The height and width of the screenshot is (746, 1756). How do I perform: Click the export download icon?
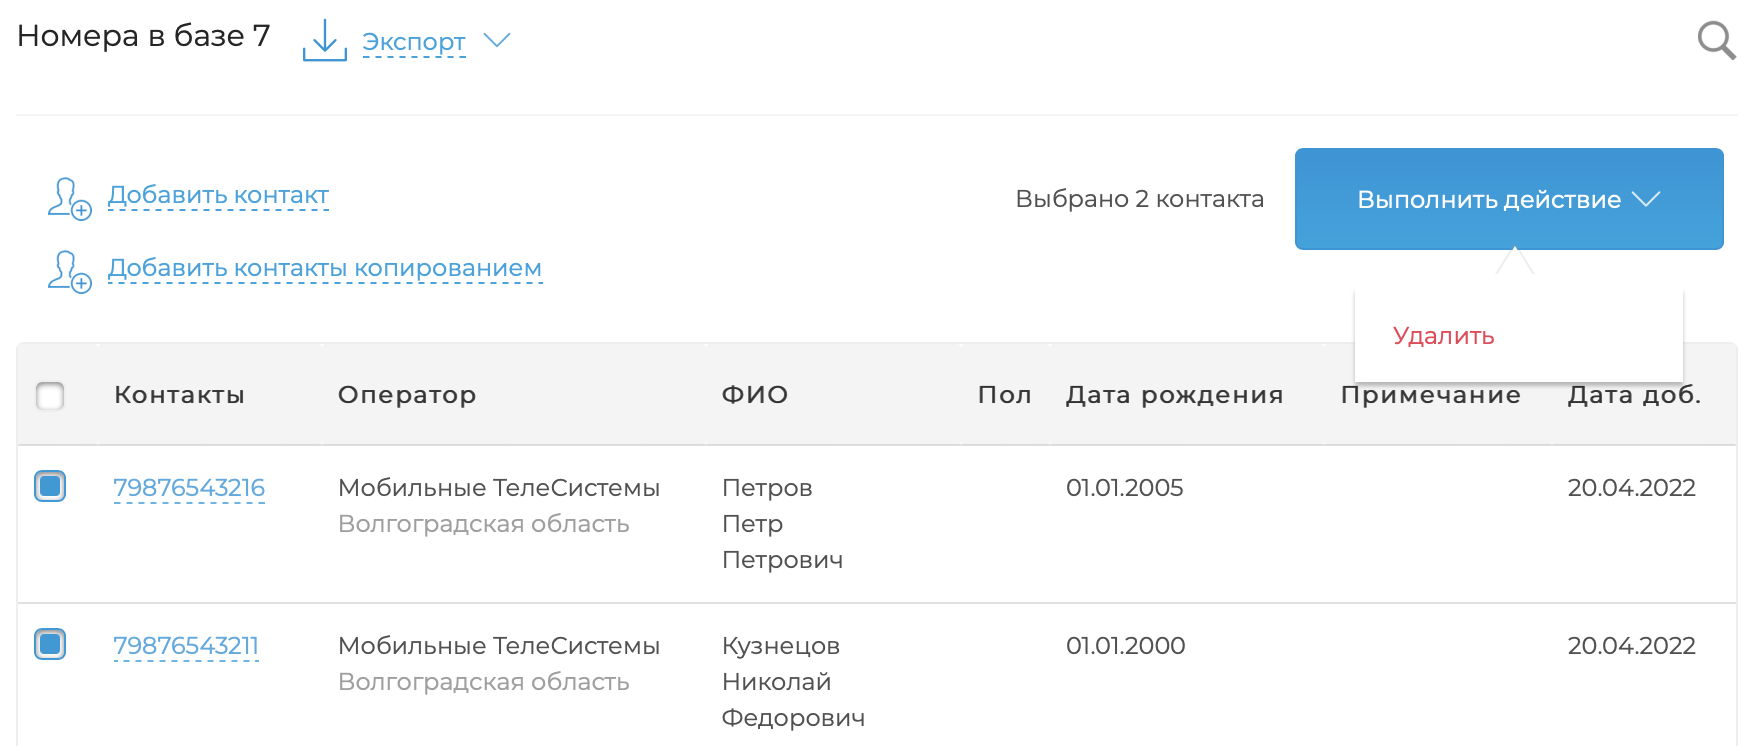[x=324, y=41]
